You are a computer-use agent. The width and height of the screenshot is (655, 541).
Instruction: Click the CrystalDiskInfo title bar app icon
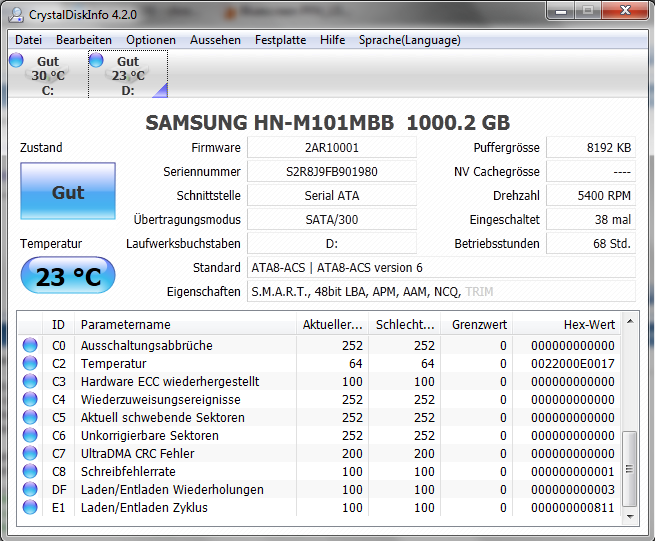(17, 15)
